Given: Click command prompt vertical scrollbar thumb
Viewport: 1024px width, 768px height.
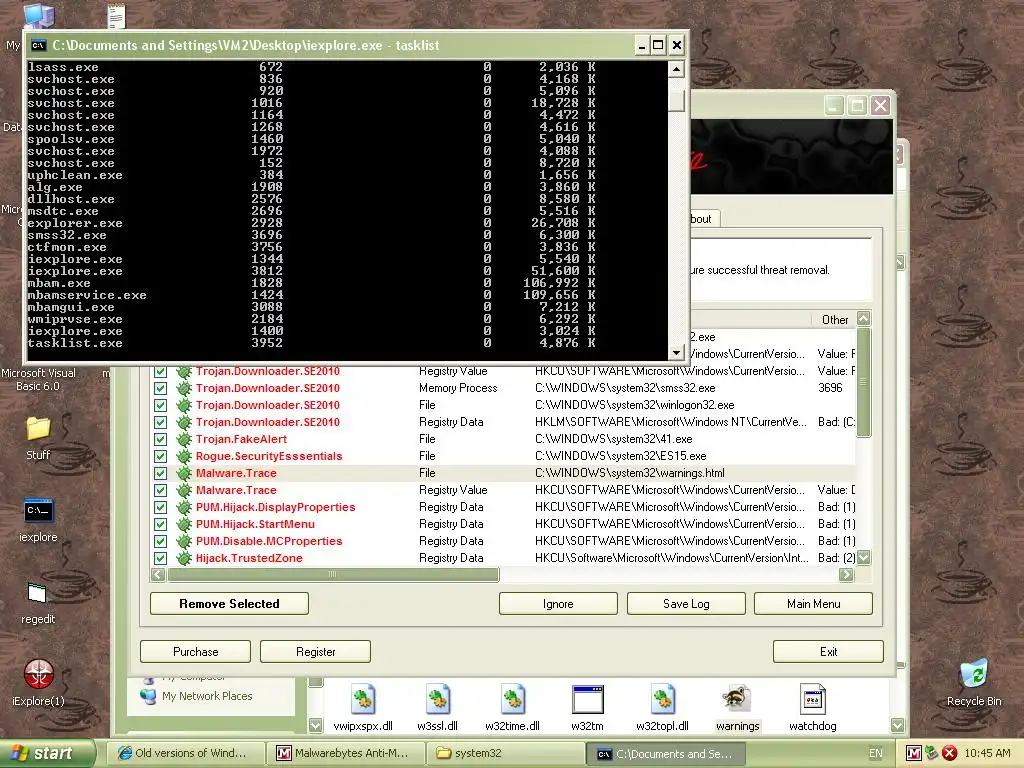Looking at the screenshot, I should coord(677,100).
